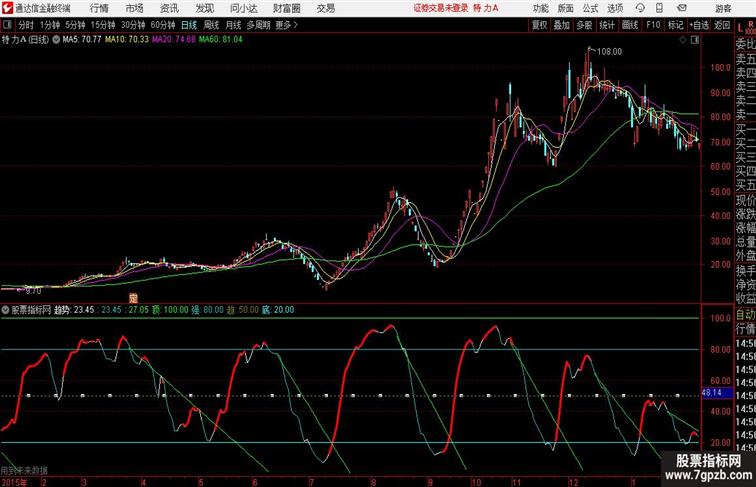
Task: Open the 选项 menu
Action: click(x=615, y=8)
